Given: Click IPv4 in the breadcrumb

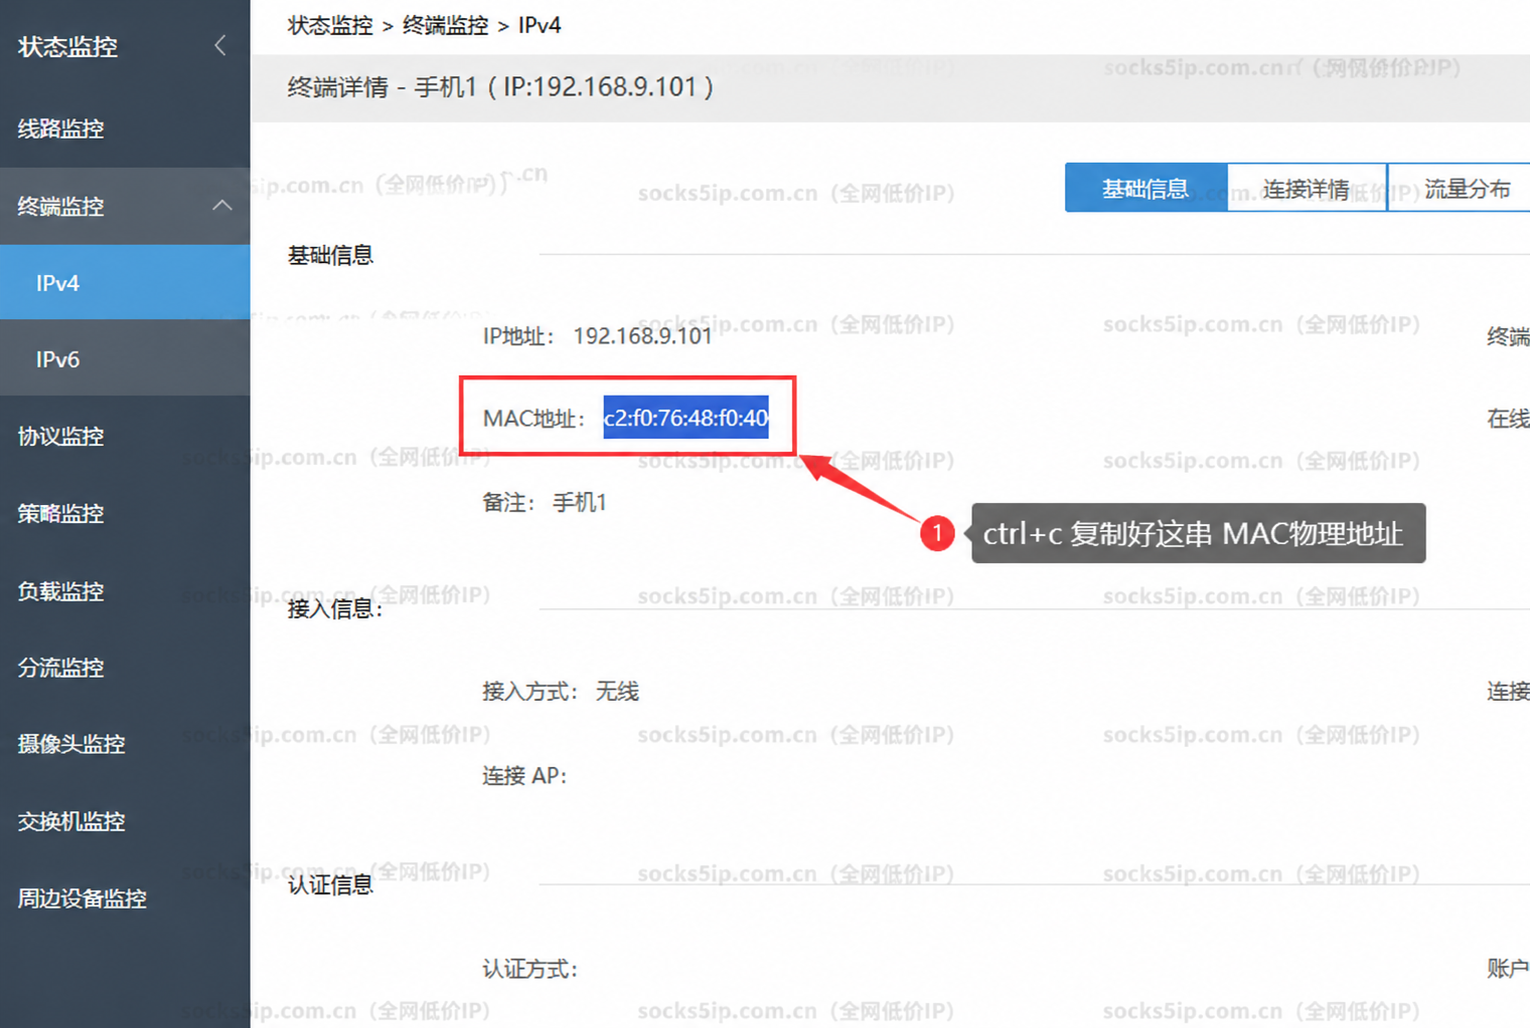Looking at the screenshot, I should tap(539, 25).
